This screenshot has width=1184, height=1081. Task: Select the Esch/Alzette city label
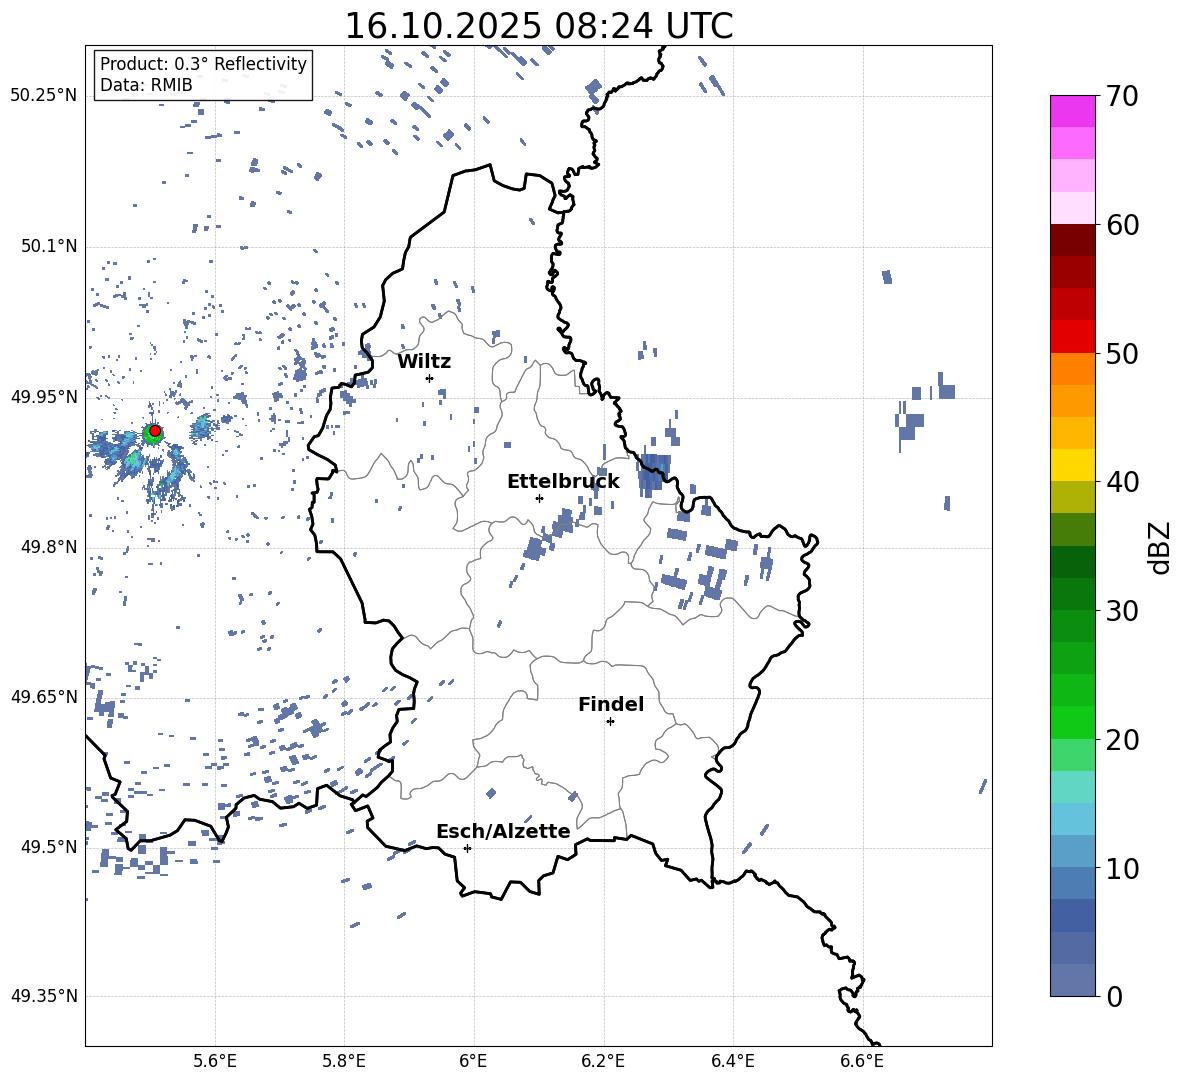pyautogui.click(x=503, y=831)
